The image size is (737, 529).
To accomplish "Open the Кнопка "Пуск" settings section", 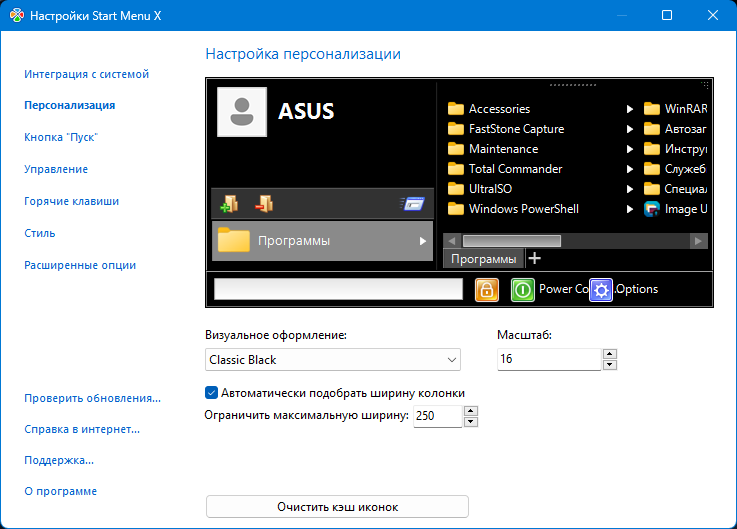I will tap(61, 137).
